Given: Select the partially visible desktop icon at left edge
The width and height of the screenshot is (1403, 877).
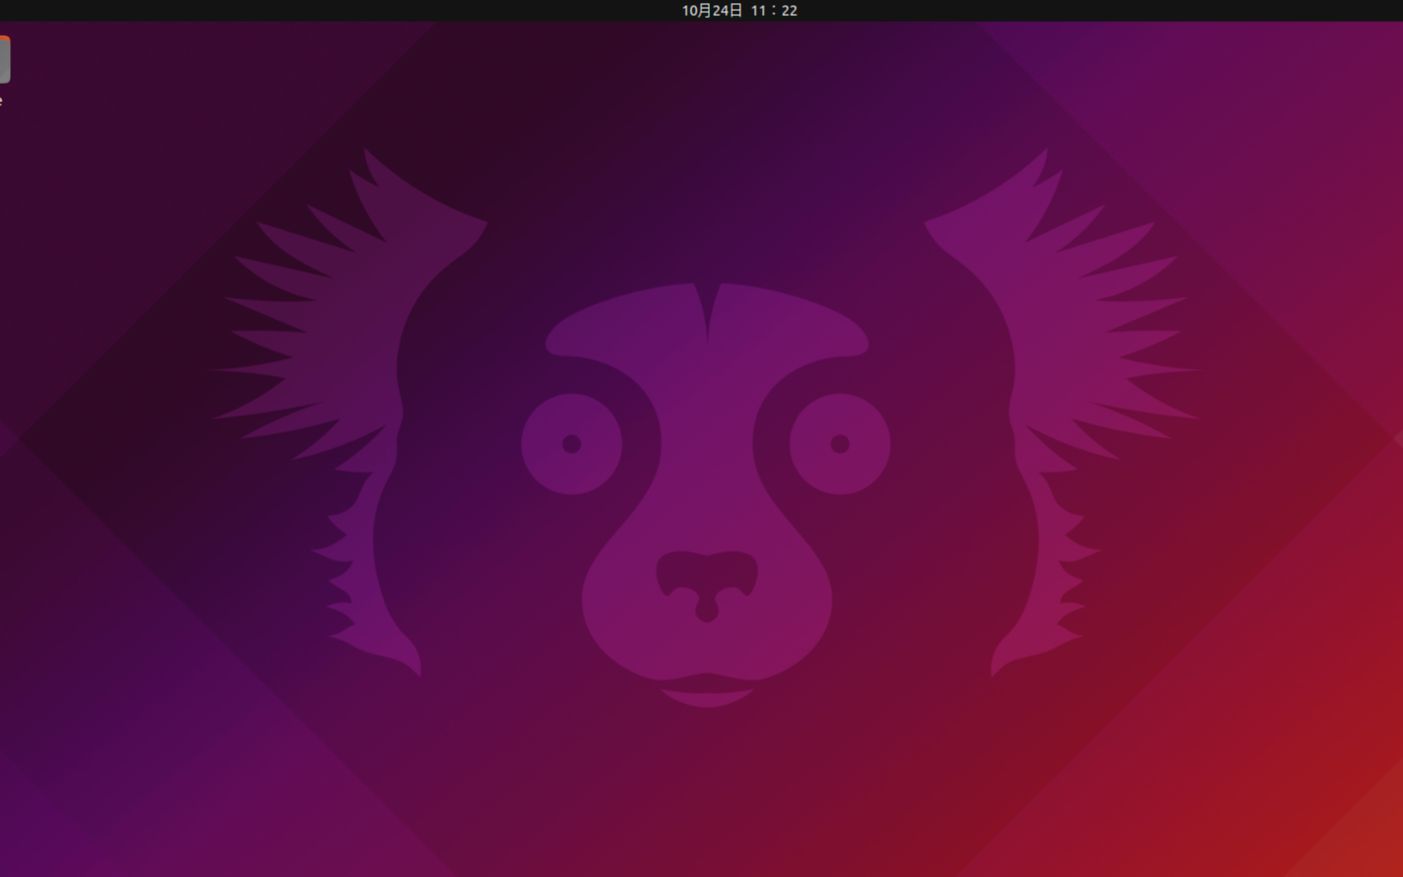Looking at the screenshot, I should [4, 60].
